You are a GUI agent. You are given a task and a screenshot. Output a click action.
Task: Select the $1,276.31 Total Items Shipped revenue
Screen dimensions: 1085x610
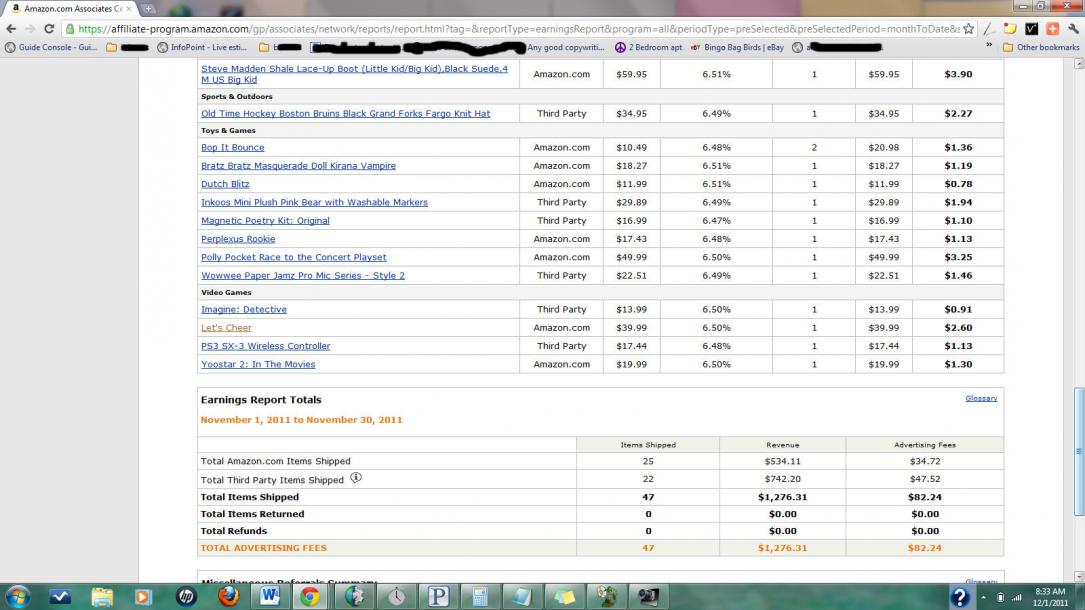point(783,497)
